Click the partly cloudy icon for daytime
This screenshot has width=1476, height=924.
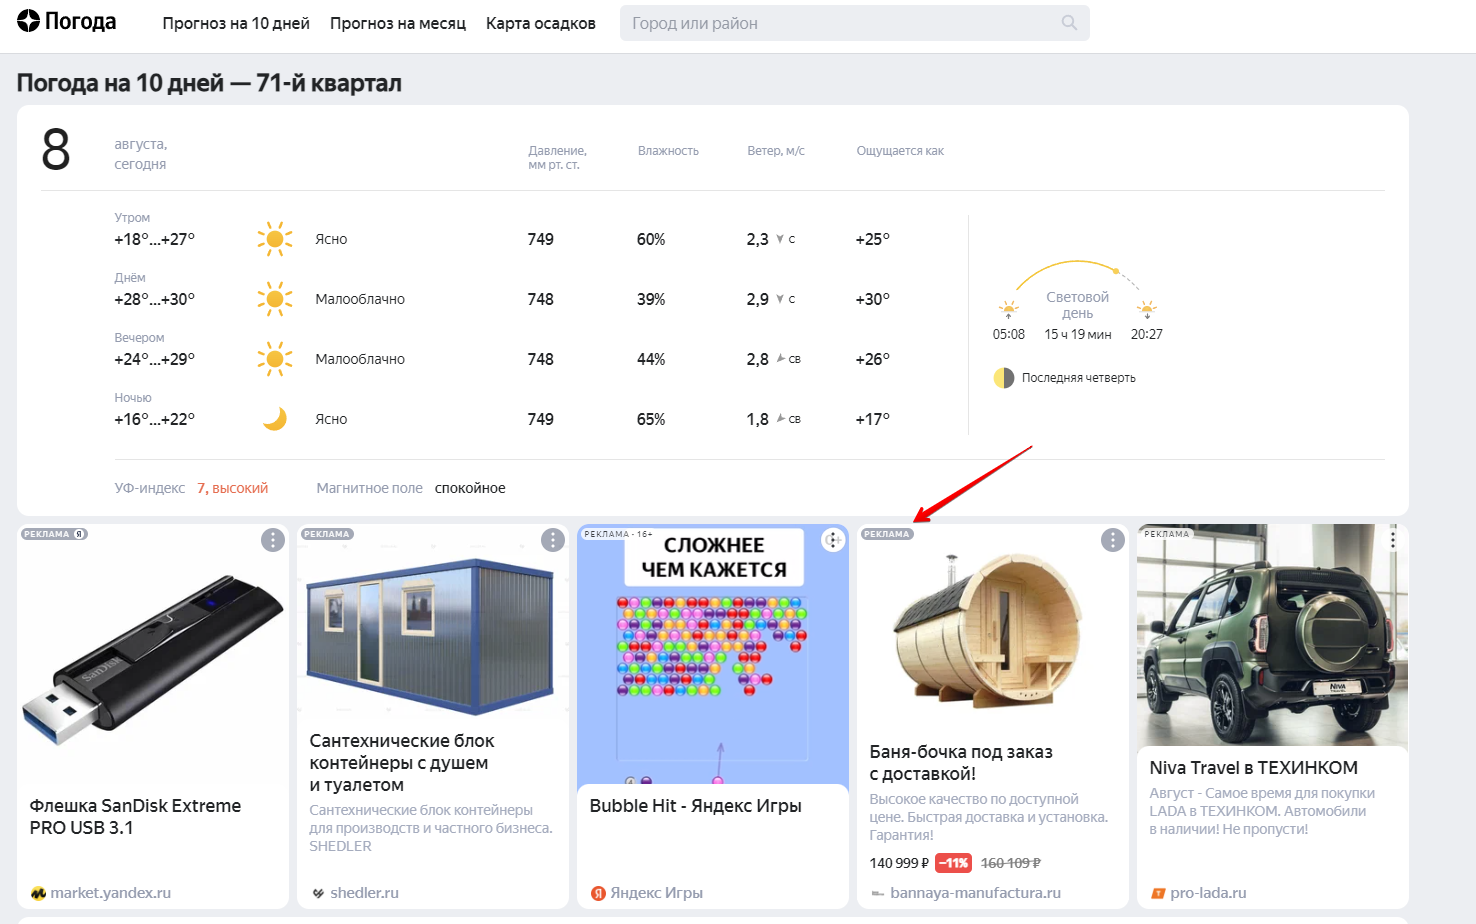275,298
